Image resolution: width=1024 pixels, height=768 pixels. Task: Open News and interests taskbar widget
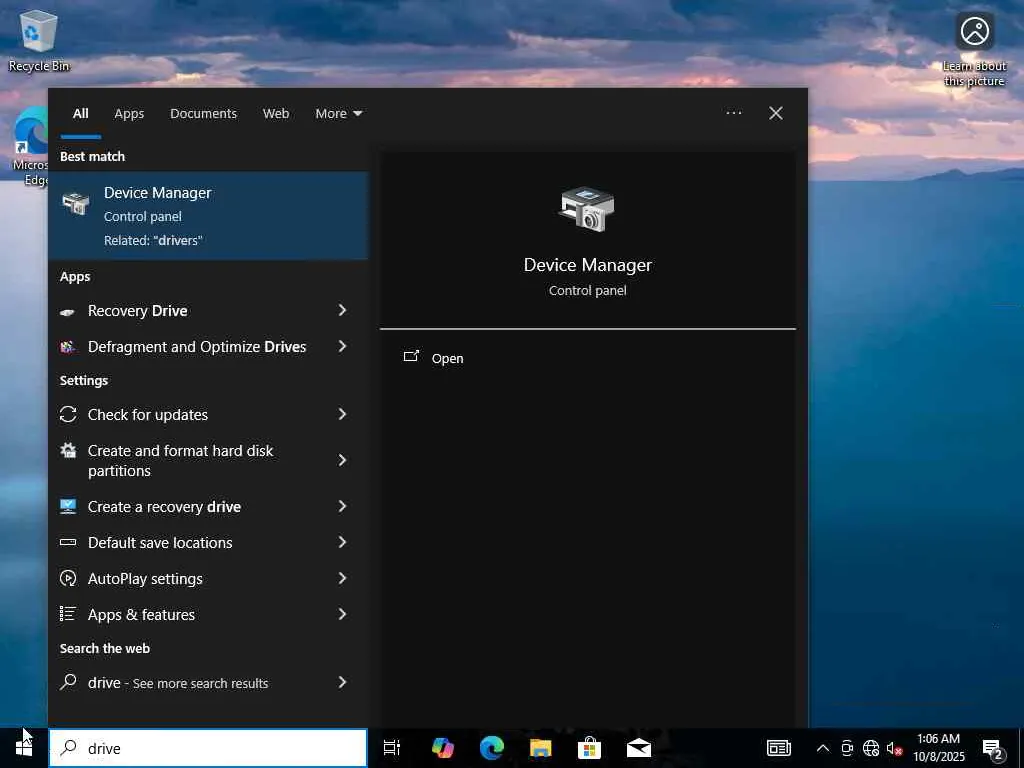click(778, 748)
